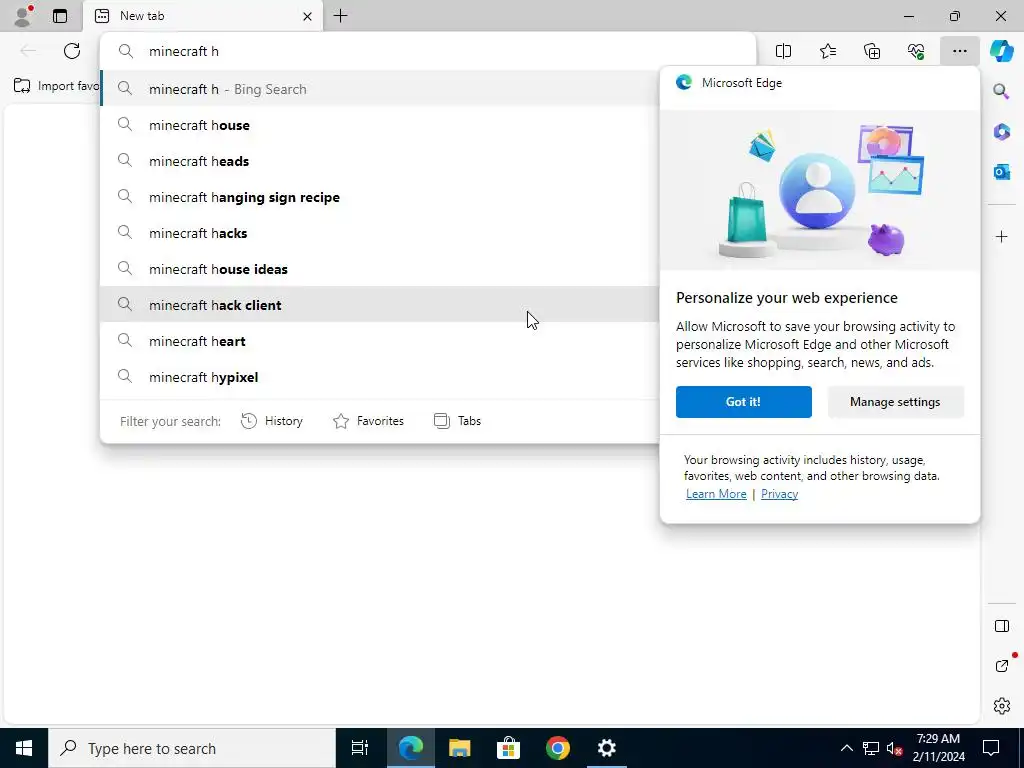Click the Manage settings button

895,402
